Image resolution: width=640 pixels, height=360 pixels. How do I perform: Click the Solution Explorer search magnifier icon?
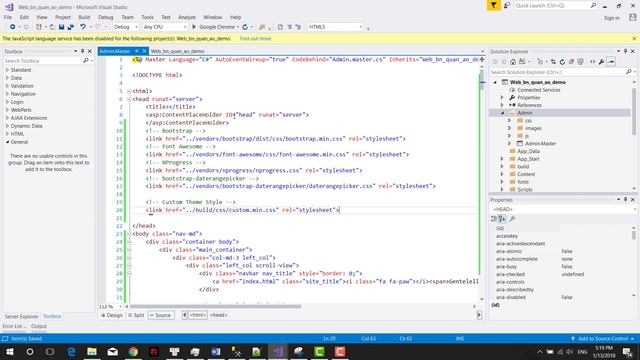coord(629,72)
